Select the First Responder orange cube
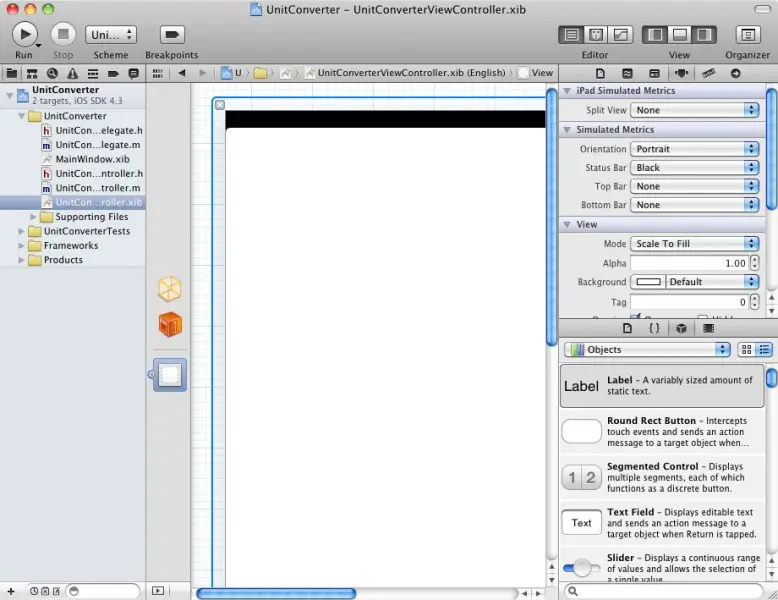 (x=170, y=325)
